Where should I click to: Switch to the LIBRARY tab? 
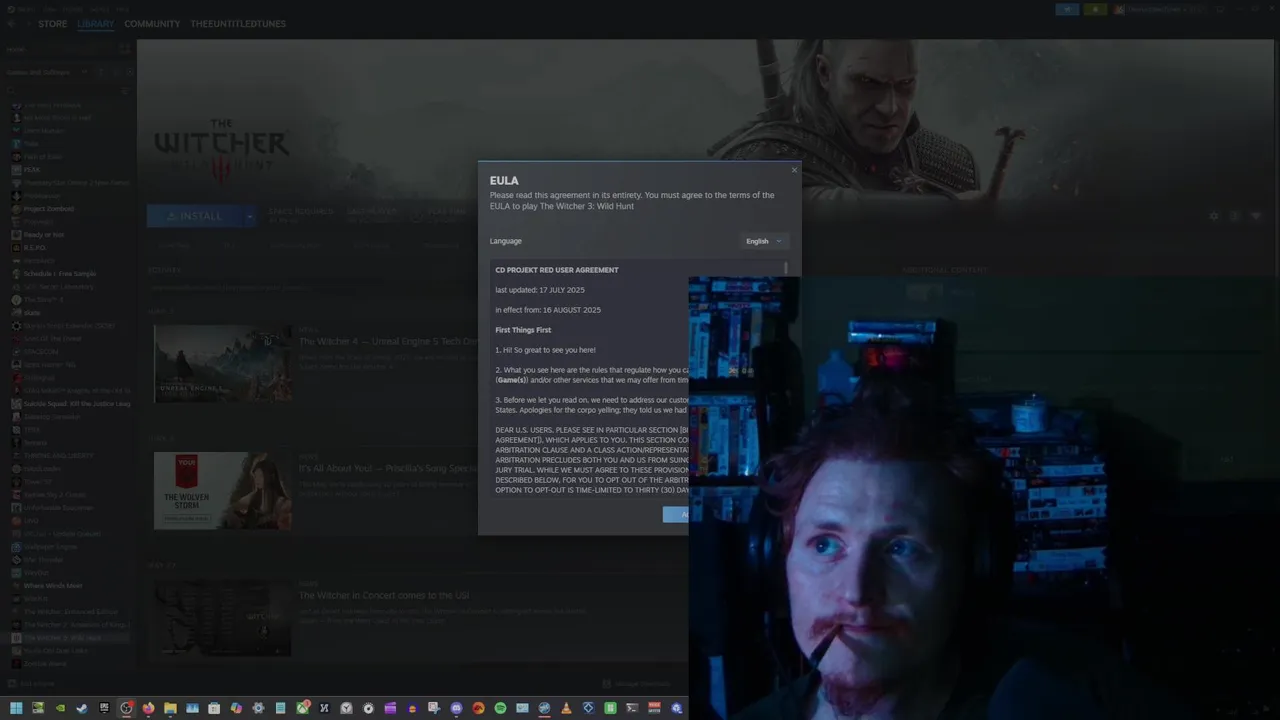[96, 24]
